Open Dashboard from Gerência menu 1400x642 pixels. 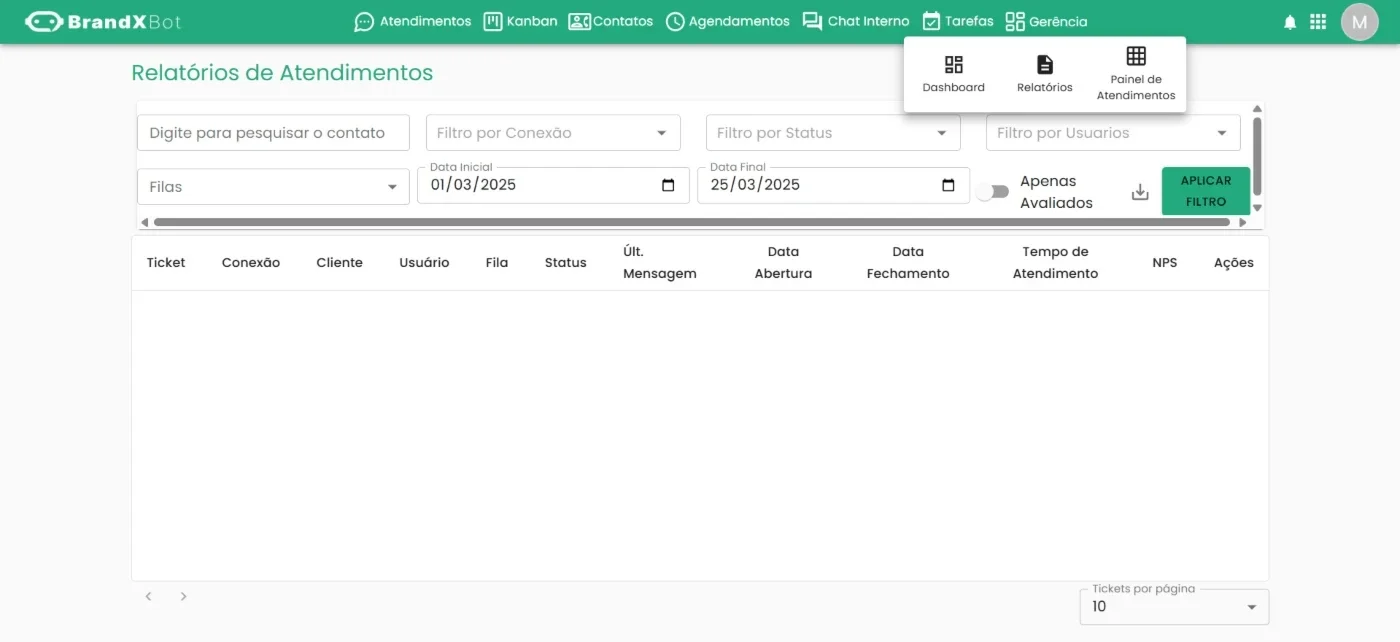tap(954, 75)
